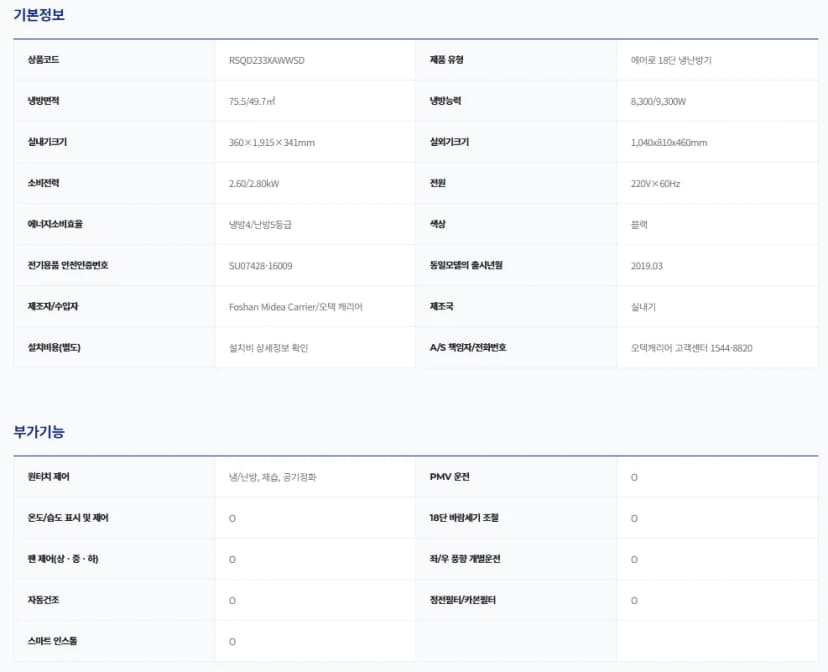
Task: Click the 220V×60Hz power value
Action: 655,184
